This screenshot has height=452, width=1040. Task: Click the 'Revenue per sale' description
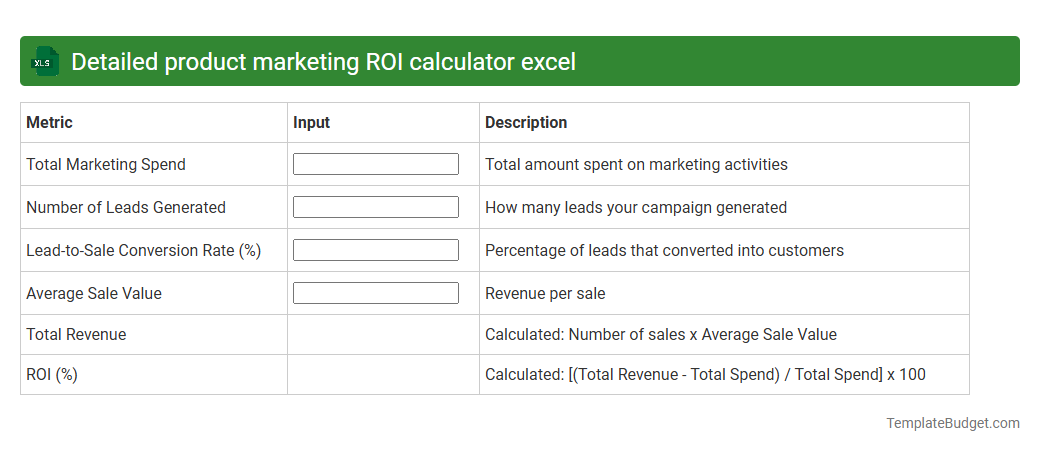click(x=545, y=293)
